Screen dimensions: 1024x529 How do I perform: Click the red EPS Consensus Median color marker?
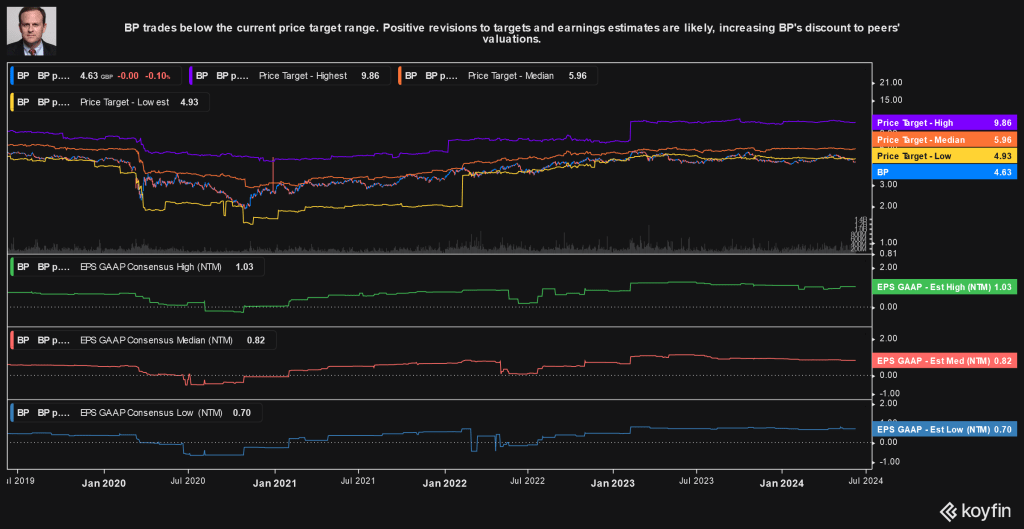coord(11,340)
